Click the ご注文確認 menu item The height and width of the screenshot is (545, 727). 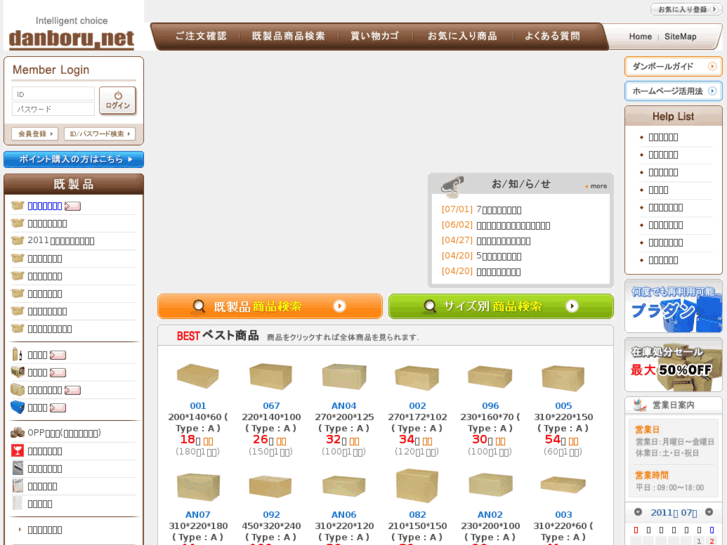click(x=201, y=36)
